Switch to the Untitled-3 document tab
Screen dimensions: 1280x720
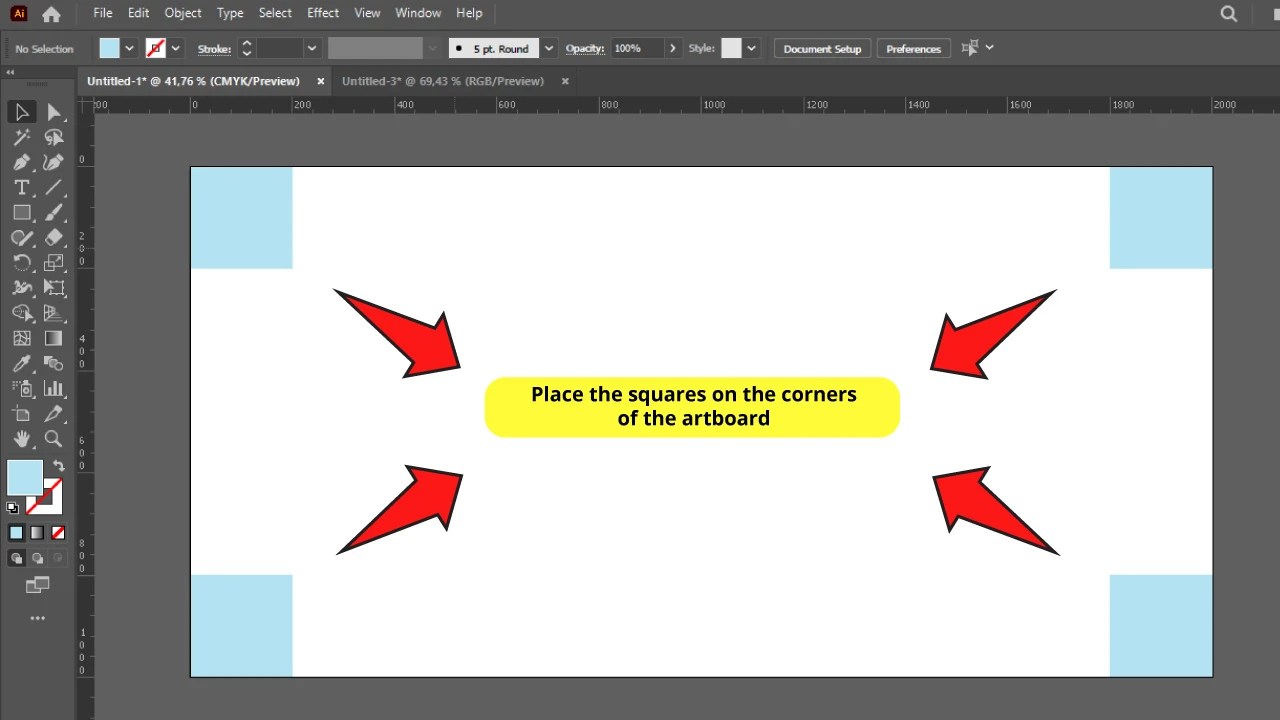click(444, 81)
